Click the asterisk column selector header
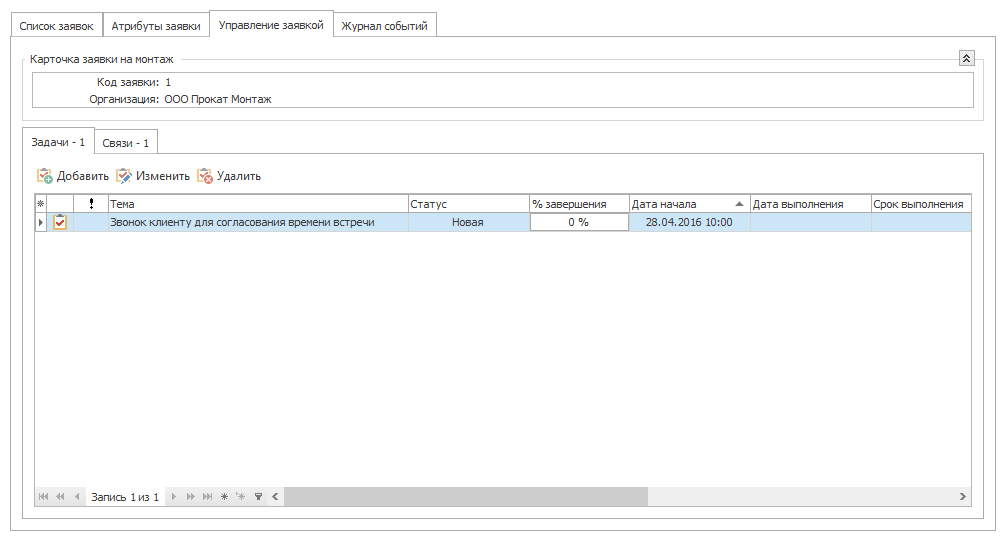 40,203
